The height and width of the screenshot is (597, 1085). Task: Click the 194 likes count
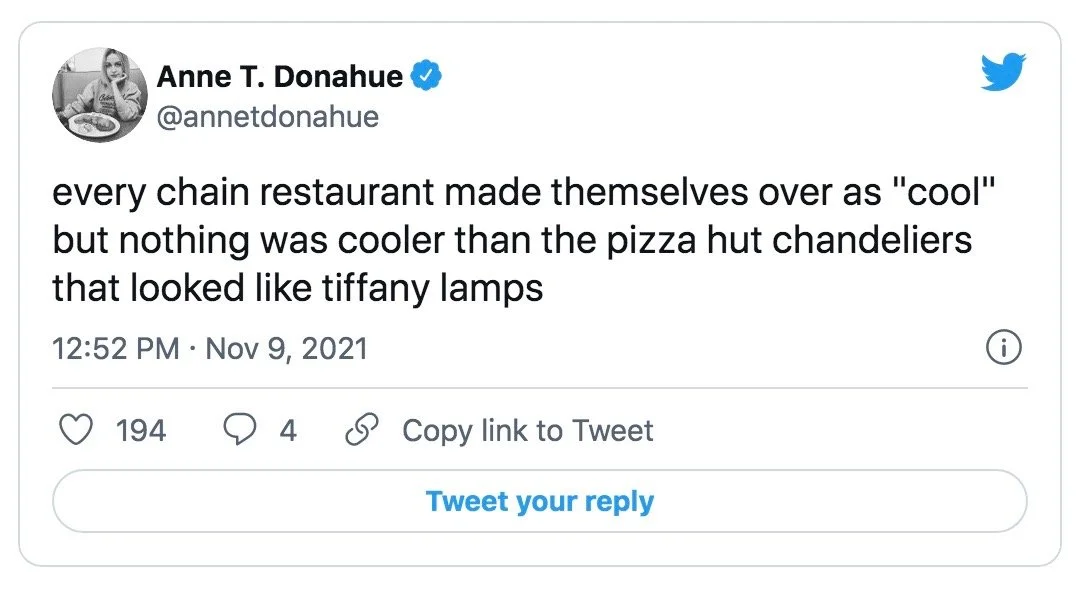pos(141,431)
